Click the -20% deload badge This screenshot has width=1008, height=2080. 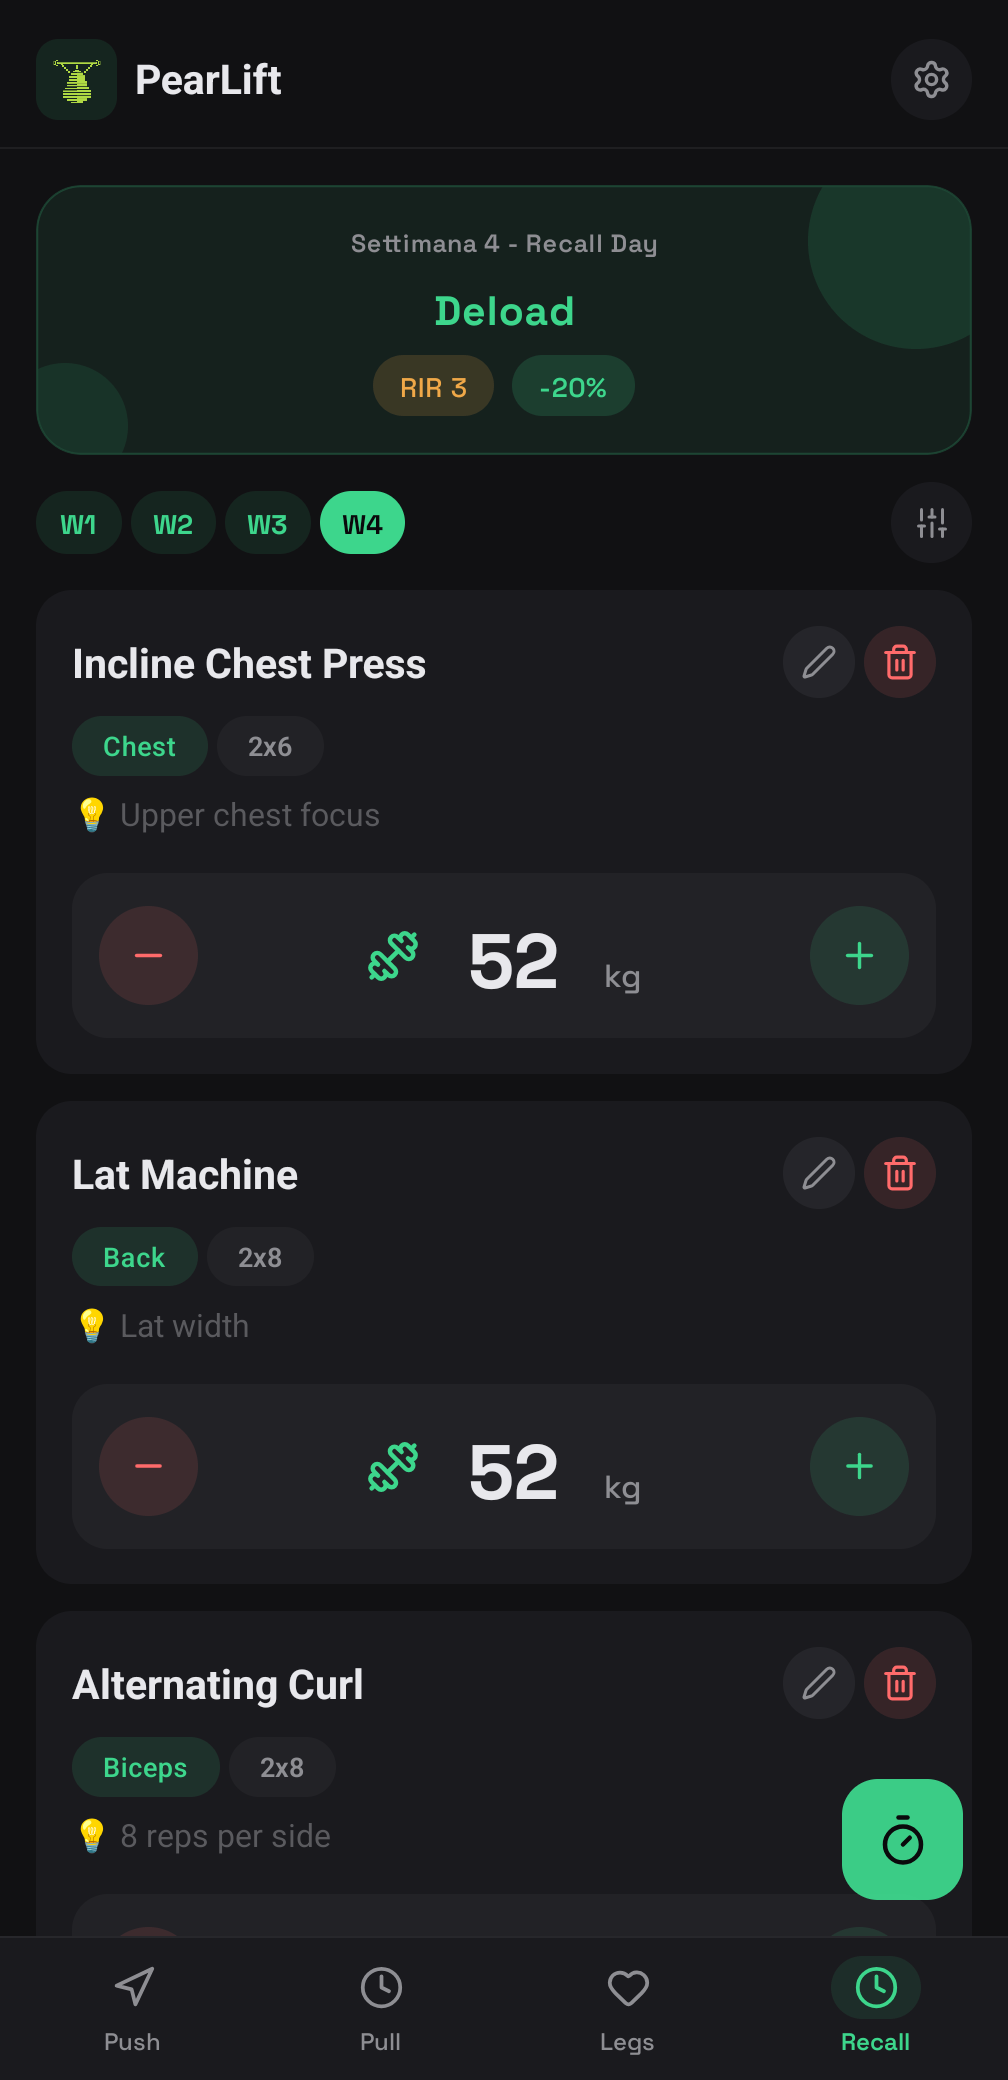(x=573, y=386)
